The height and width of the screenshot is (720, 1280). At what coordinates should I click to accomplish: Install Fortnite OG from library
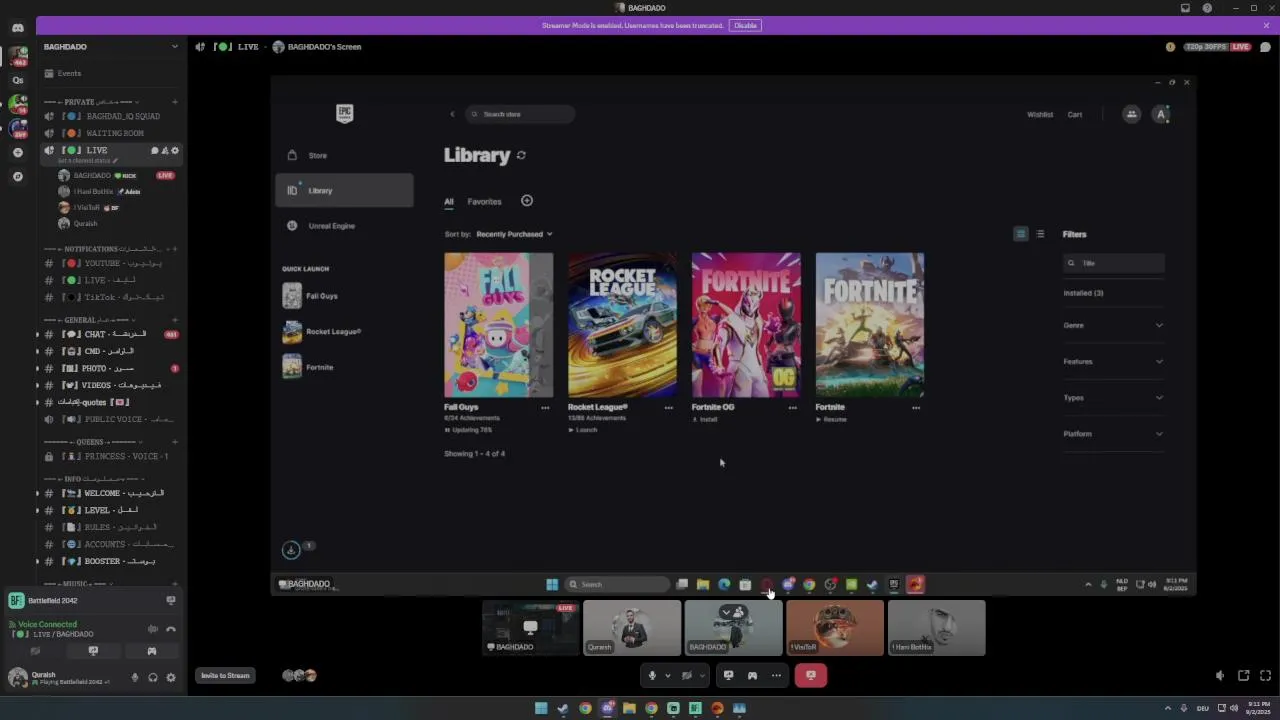pos(705,420)
